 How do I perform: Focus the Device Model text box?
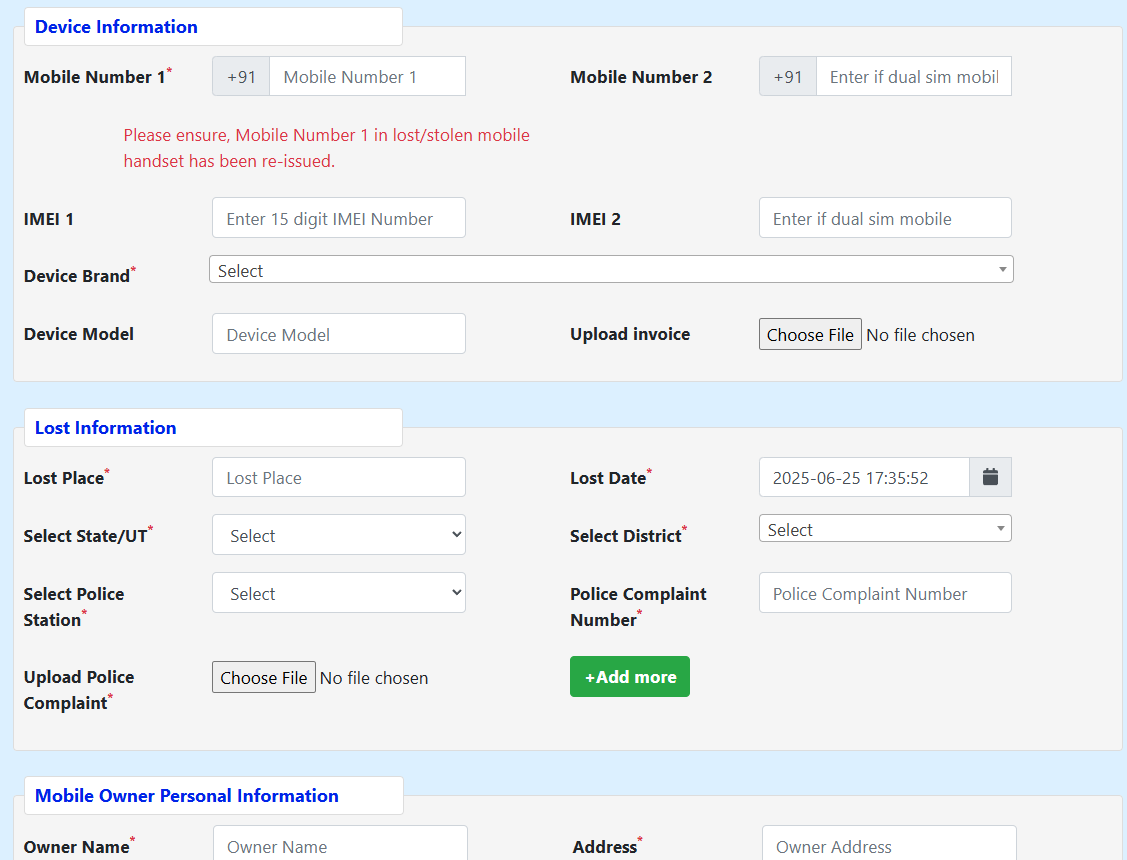click(338, 334)
